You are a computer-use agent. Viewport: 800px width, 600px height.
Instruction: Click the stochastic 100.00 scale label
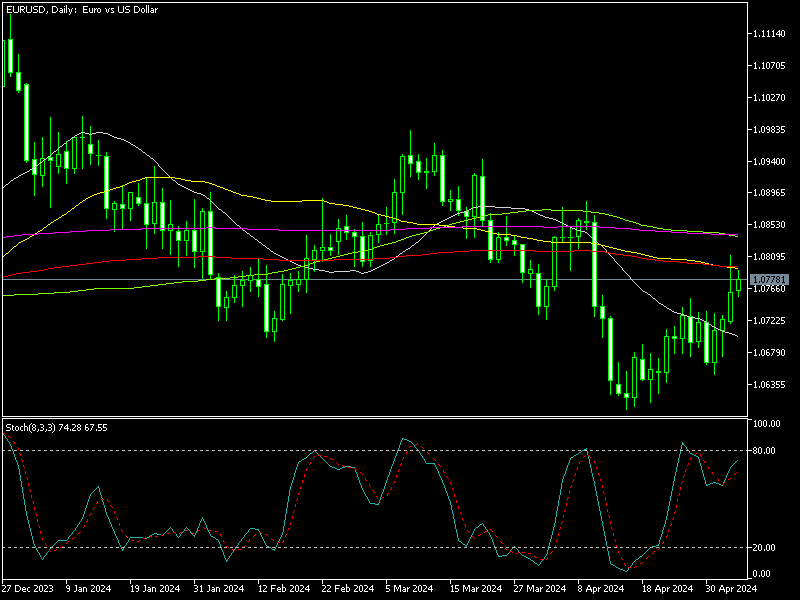point(767,424)
